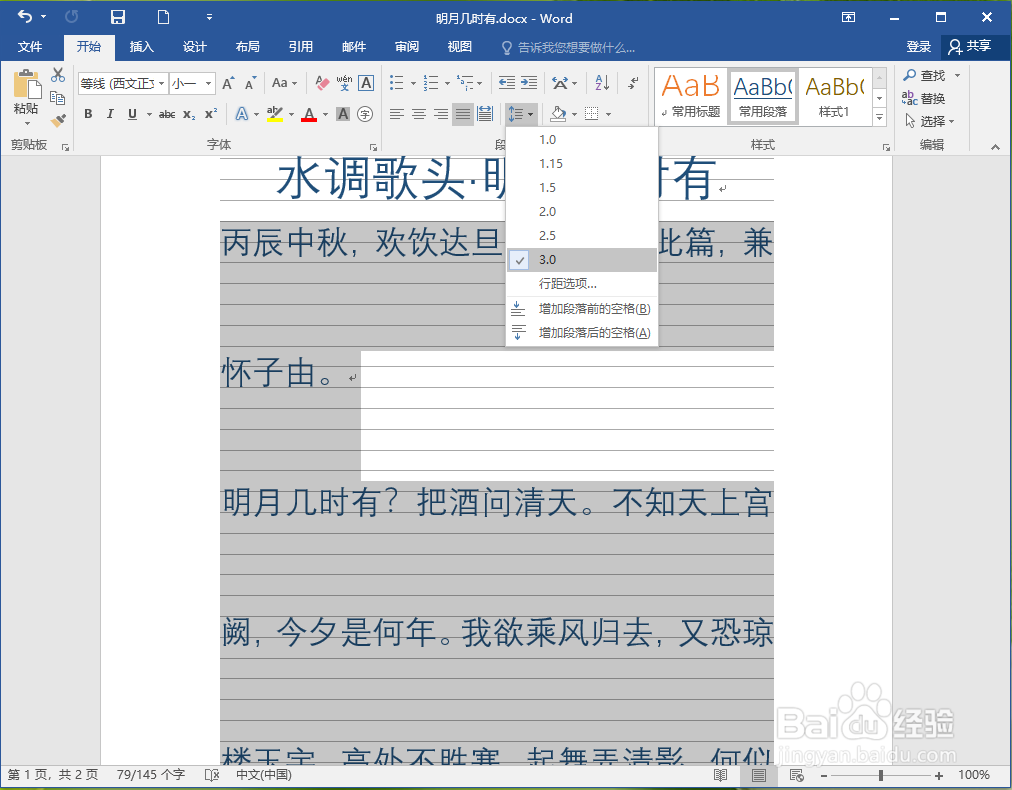Click the Clear All Formatting icon
Screen dimensions: 1012x790
pos(320,82)
